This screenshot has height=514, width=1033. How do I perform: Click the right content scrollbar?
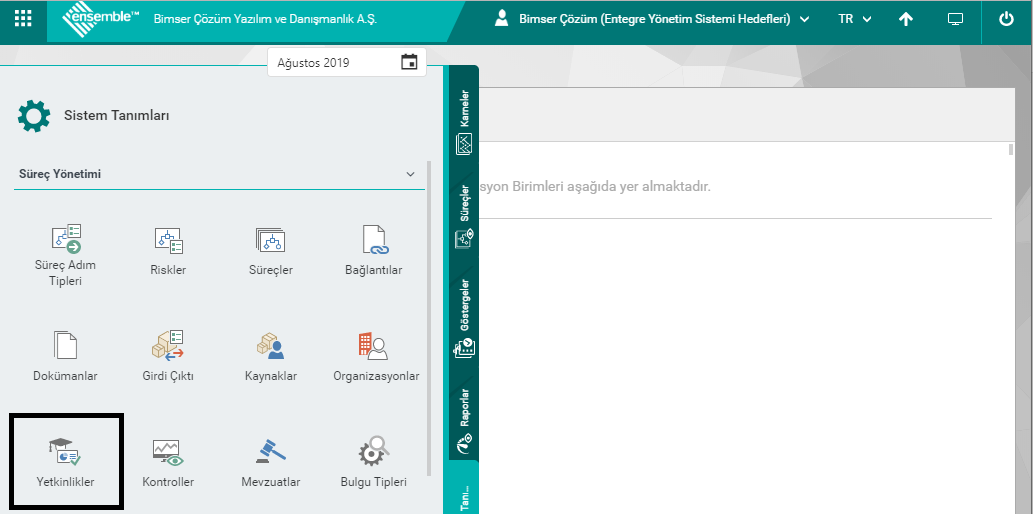tap(1011, 149)
